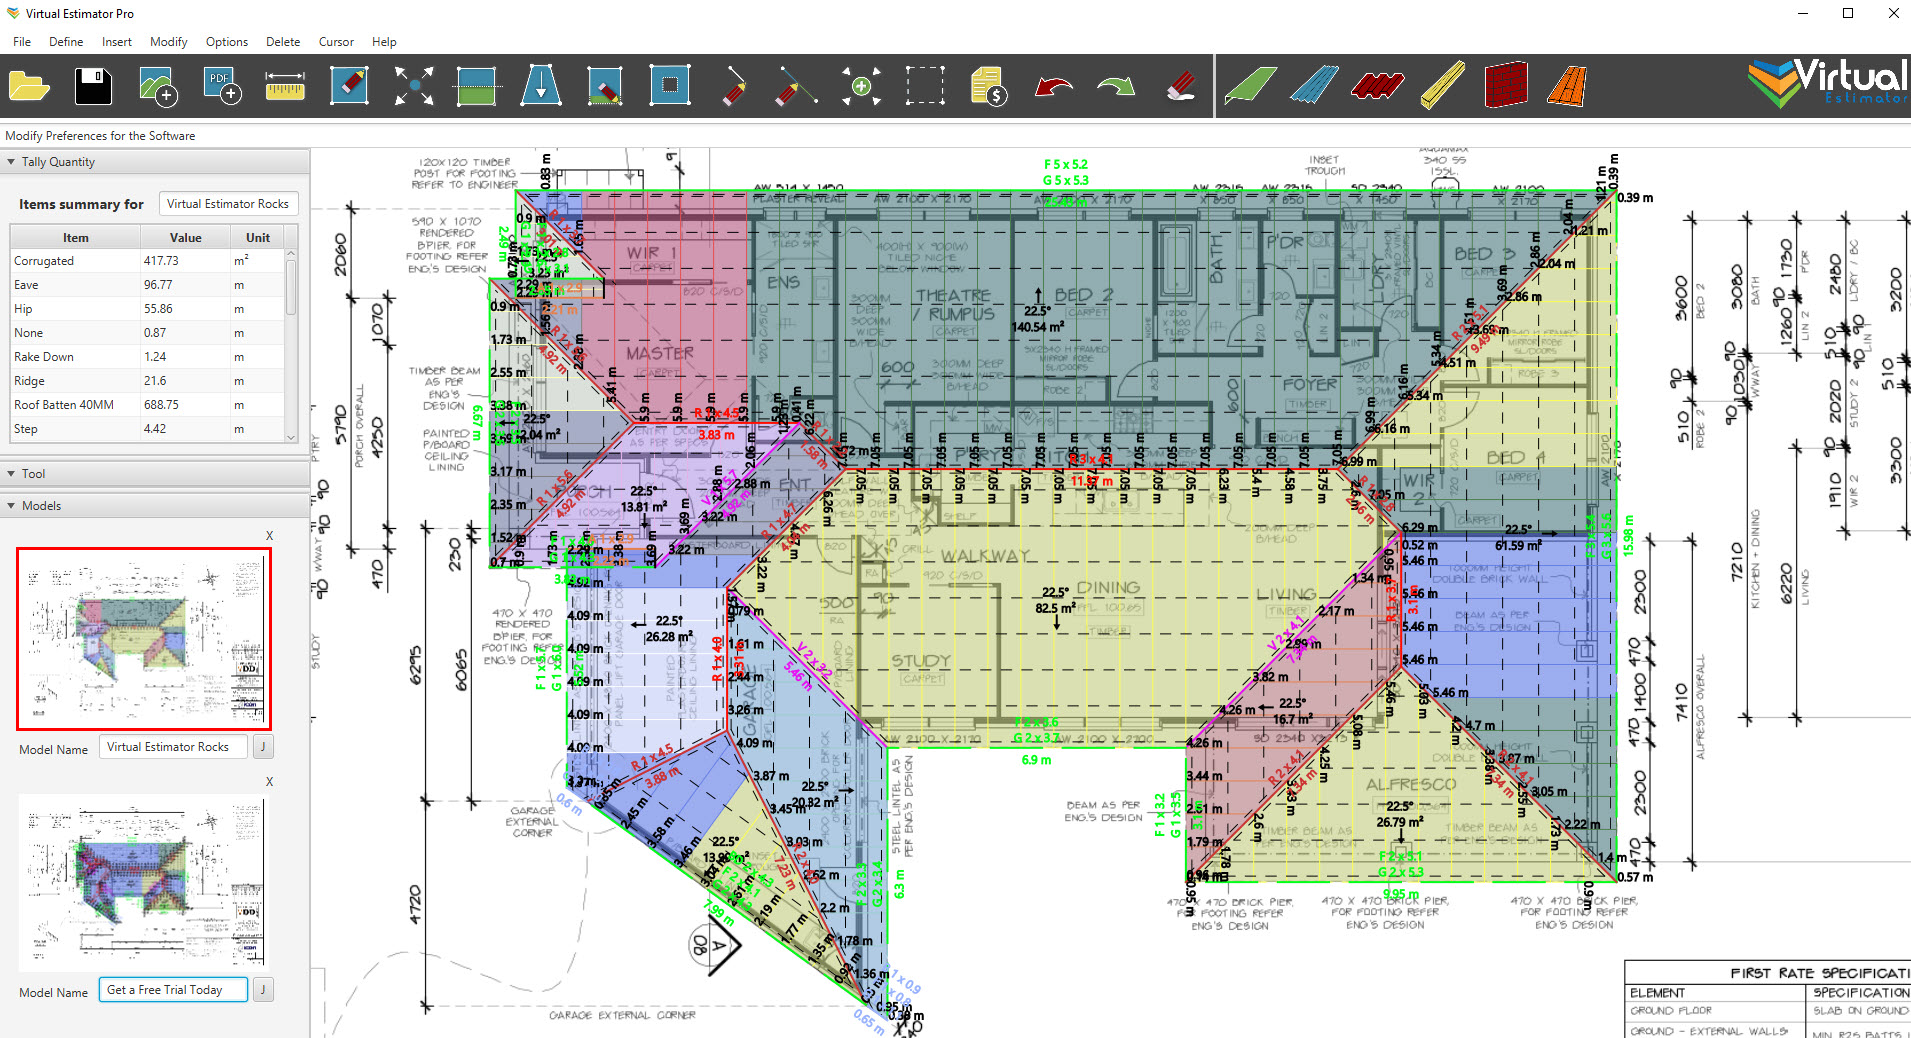Select the Virtual Estimator Rocks model thumbnail
1911x1038 pixels.
click(x=143, y=637)
